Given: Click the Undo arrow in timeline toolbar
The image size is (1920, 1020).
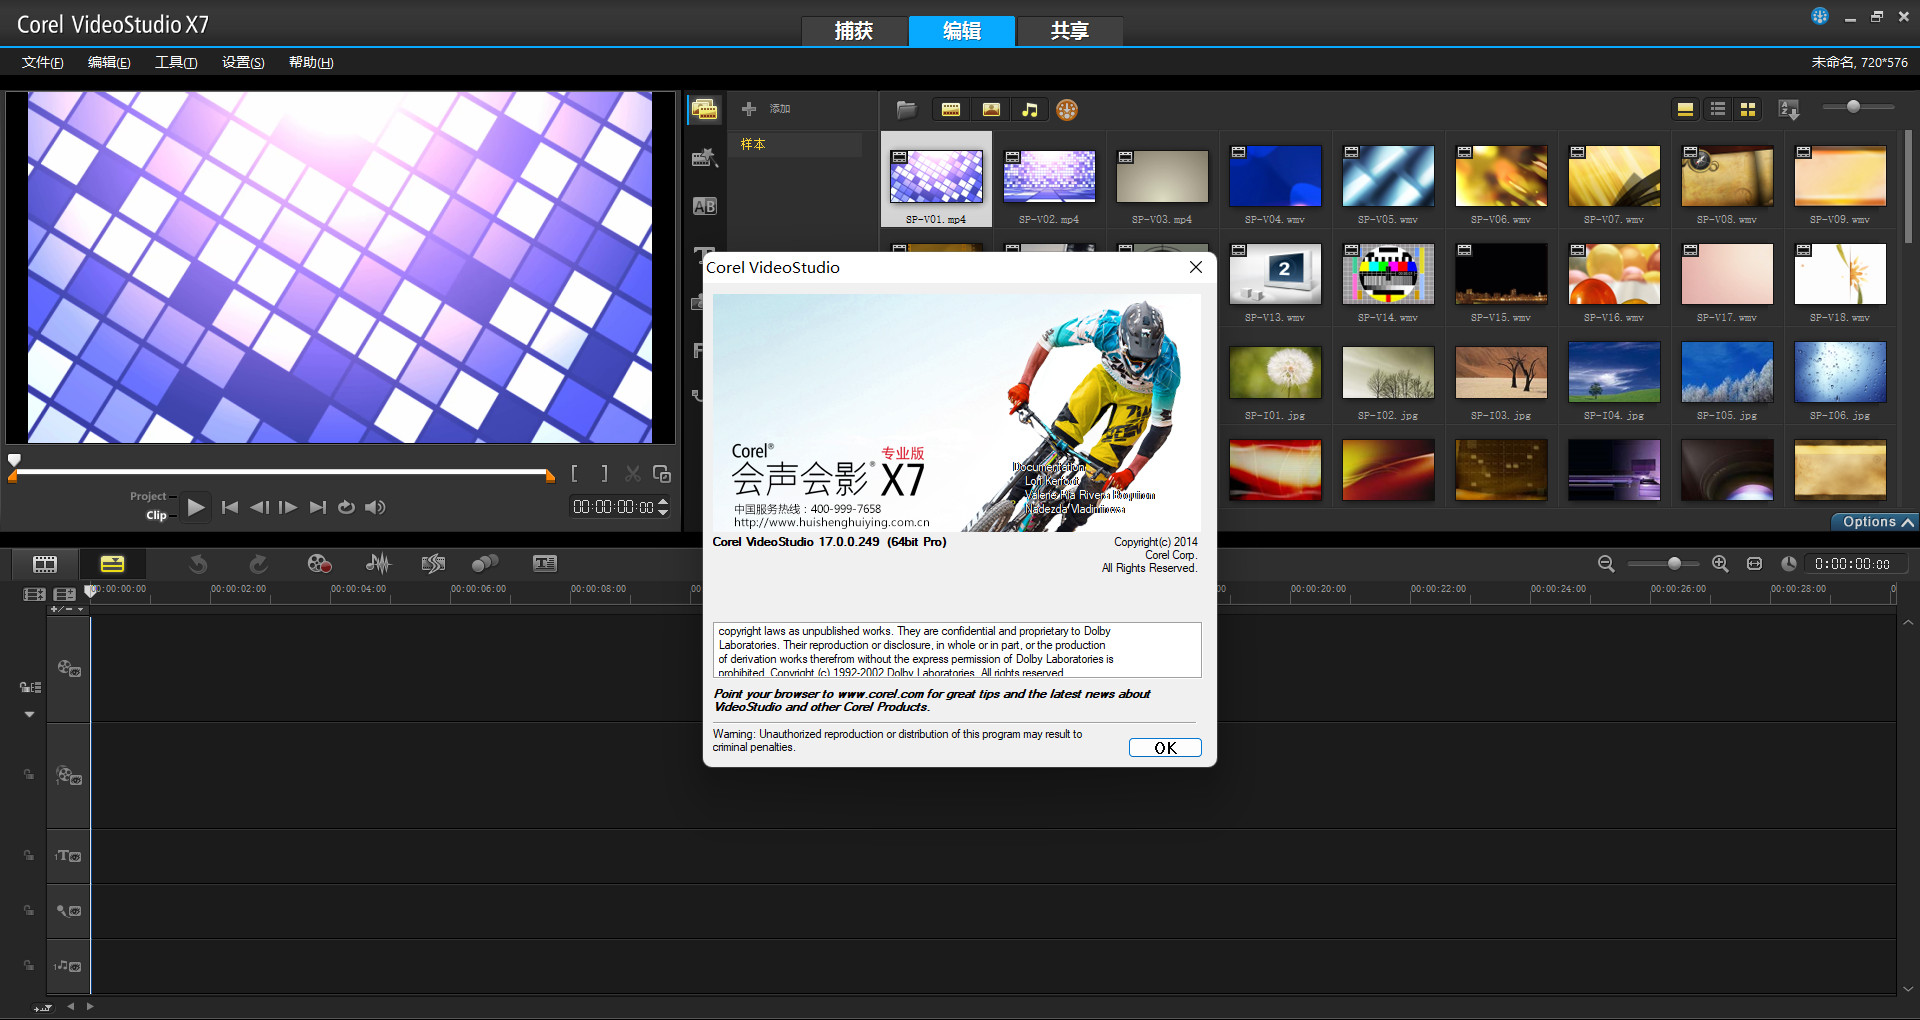Looking at the screenshot, I should (198, 564).
